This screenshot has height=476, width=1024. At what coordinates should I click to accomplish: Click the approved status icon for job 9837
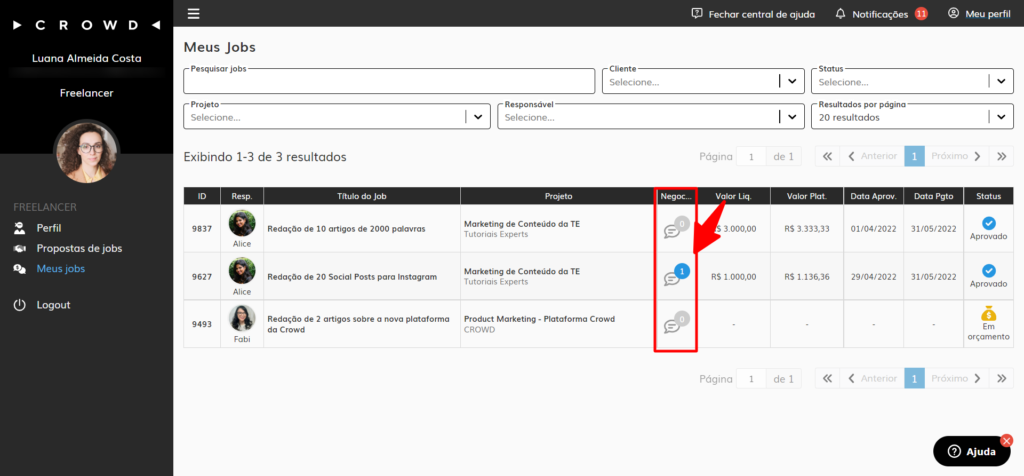click(988, 222)
